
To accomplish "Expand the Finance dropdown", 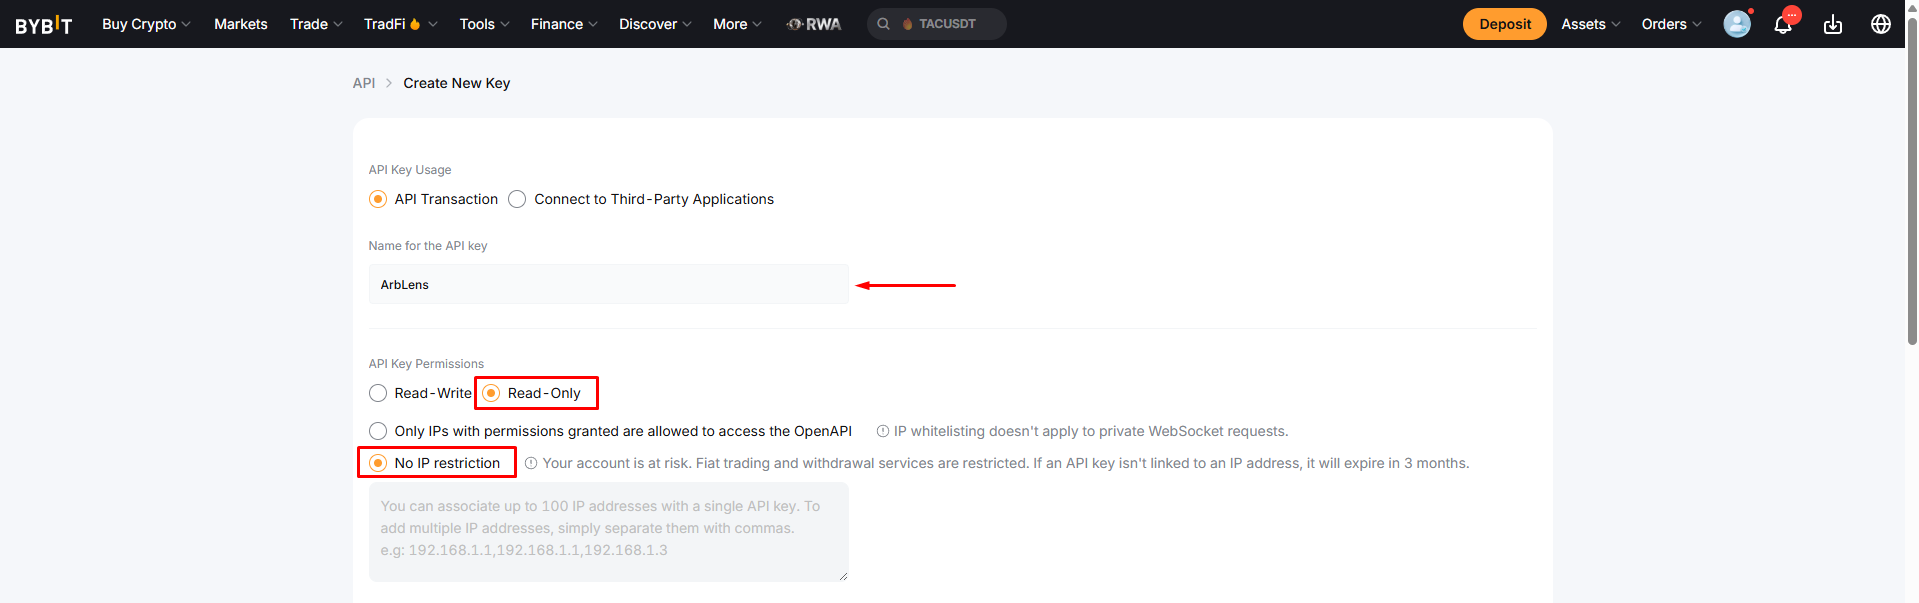I will pyautogui.click(x=564, y=24).
